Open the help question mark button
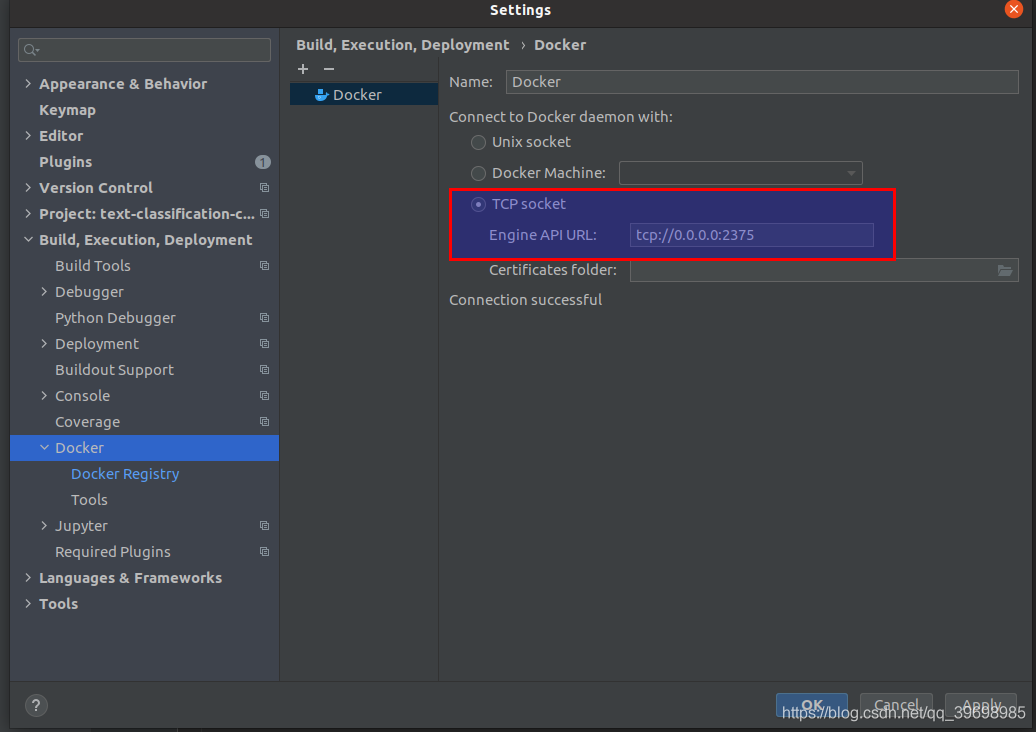Viewport: 1036px width, 732px height. coord(36,705)
